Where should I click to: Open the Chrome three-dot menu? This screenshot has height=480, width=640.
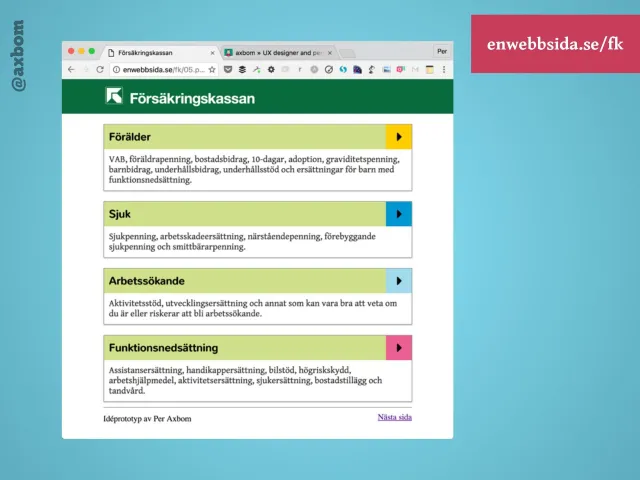pos(444,69)
